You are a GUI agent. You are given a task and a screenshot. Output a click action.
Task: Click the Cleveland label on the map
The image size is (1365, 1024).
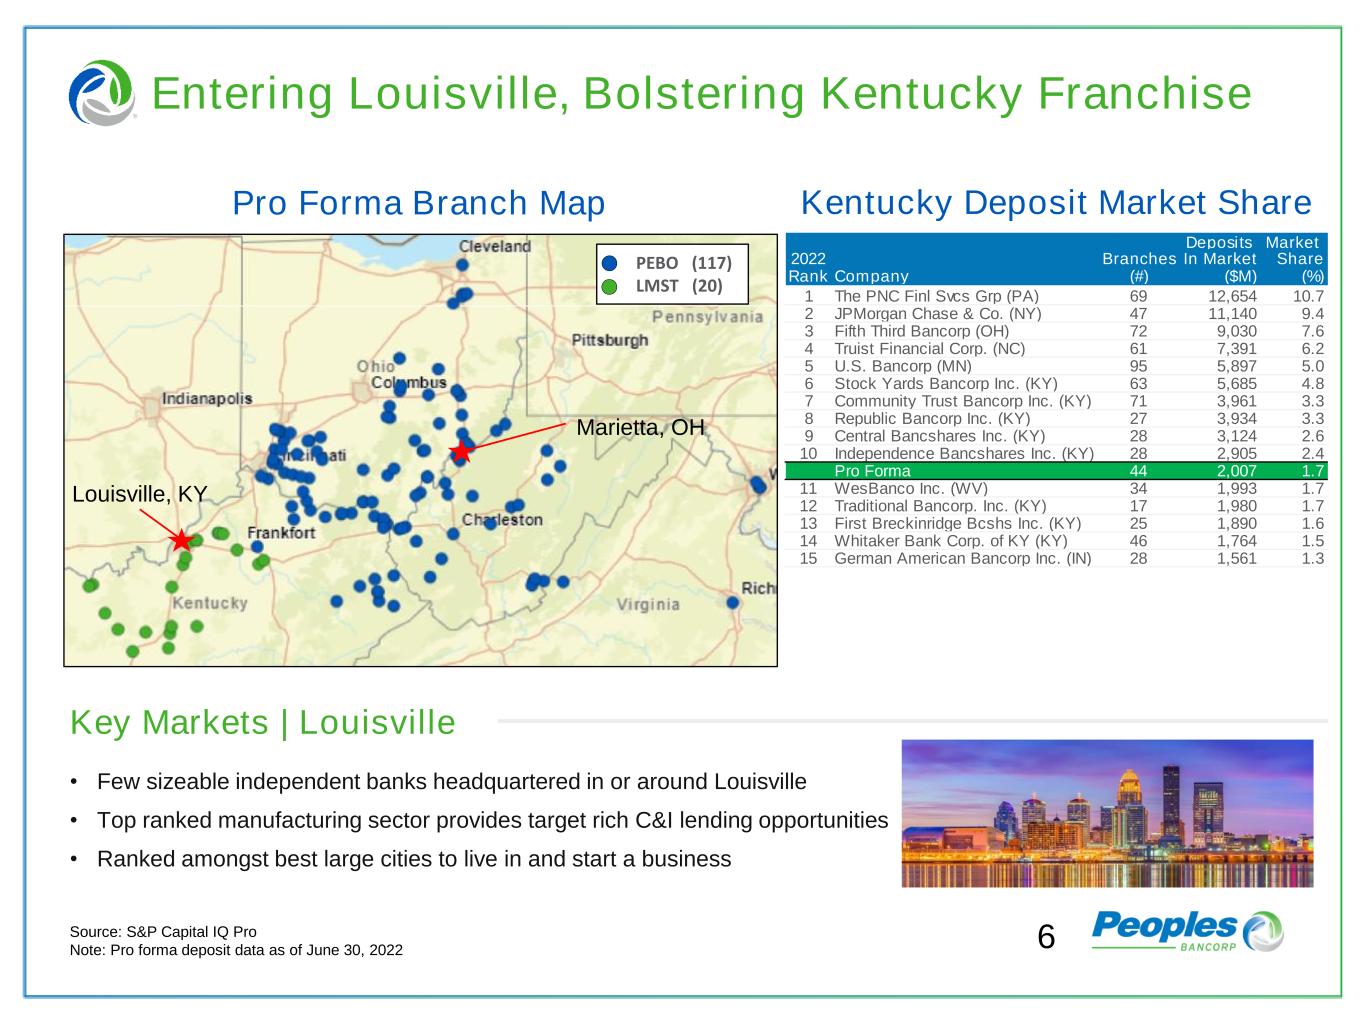[x=494, y=246]
